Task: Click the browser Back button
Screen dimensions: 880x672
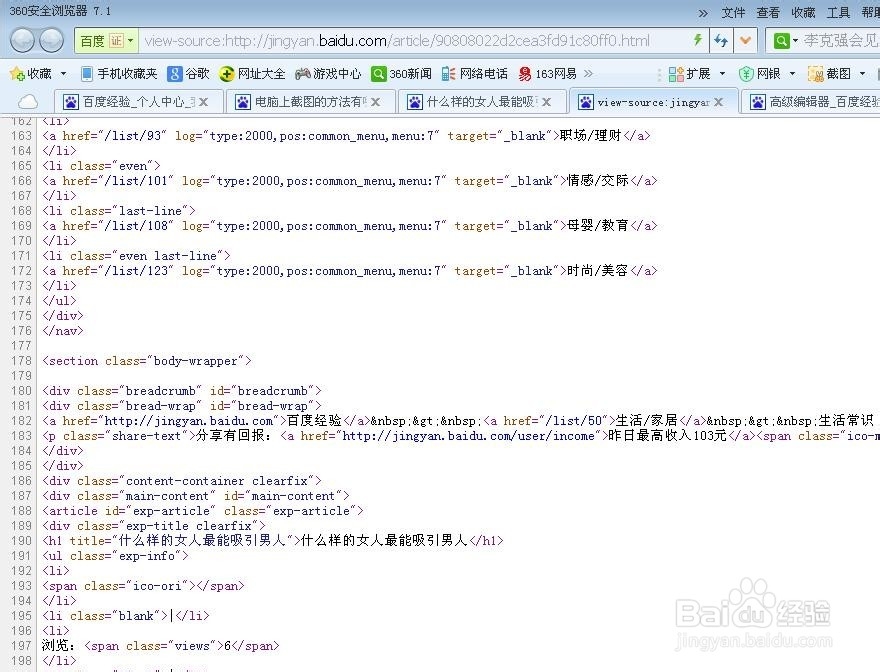Action: pyautogui.click(x=22, y=40)
